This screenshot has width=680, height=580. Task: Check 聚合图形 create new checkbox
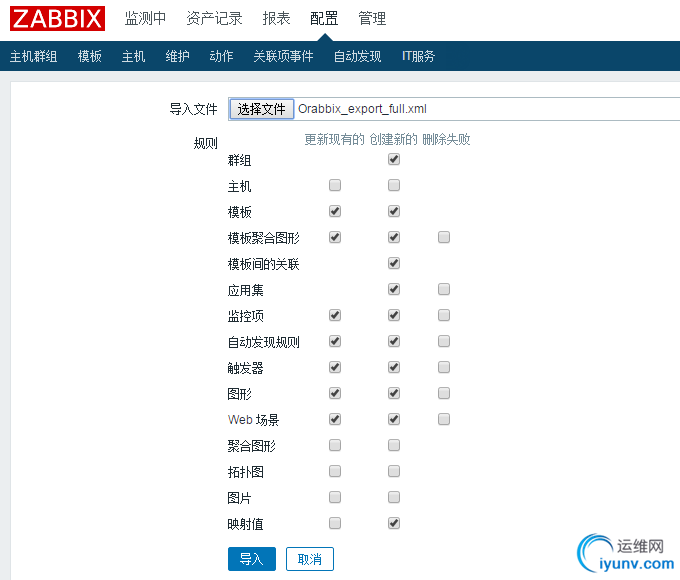[394, 446]
